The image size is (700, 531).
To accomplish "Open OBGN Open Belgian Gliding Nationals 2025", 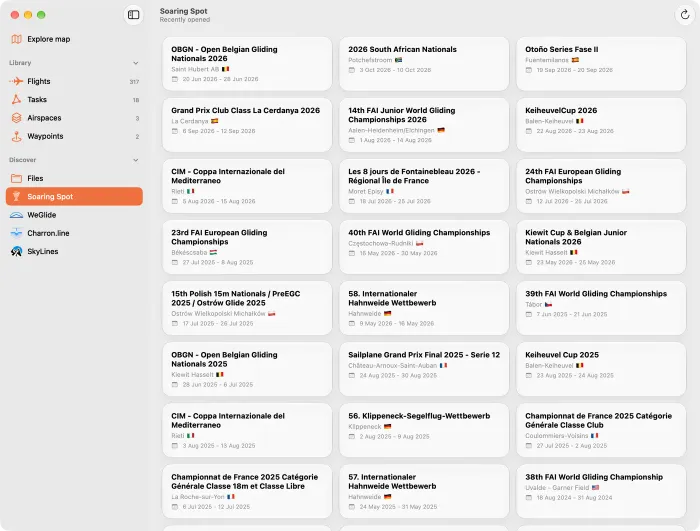I will (247, 369).
